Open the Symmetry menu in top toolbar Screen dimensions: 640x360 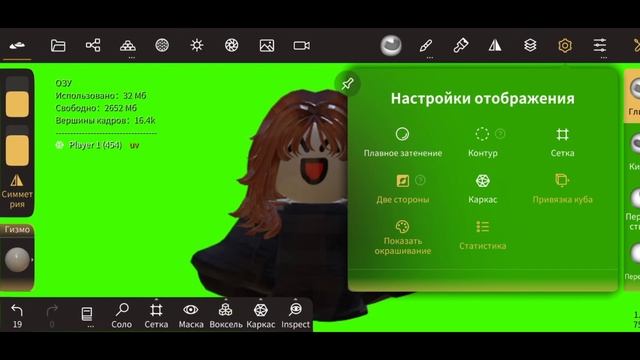(495, 45)
